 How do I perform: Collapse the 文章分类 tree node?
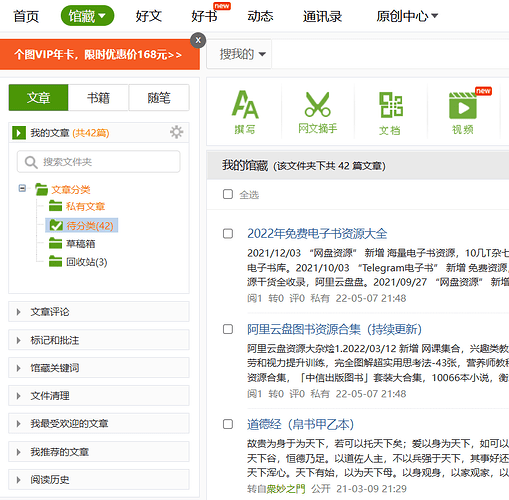[x=22, y=188]
